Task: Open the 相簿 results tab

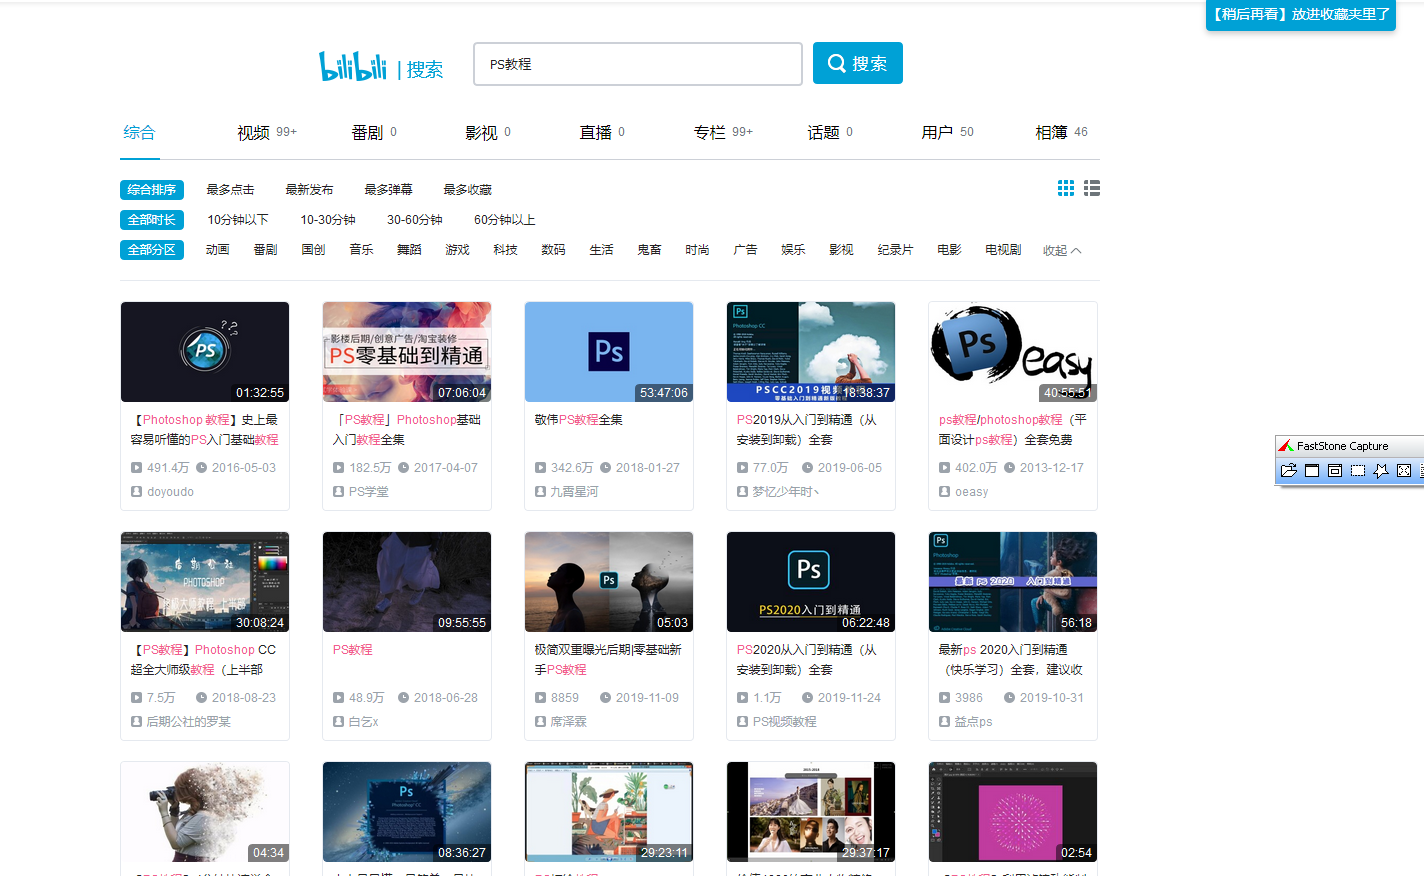Action: pyautogui.click(x=1061, y=132)
